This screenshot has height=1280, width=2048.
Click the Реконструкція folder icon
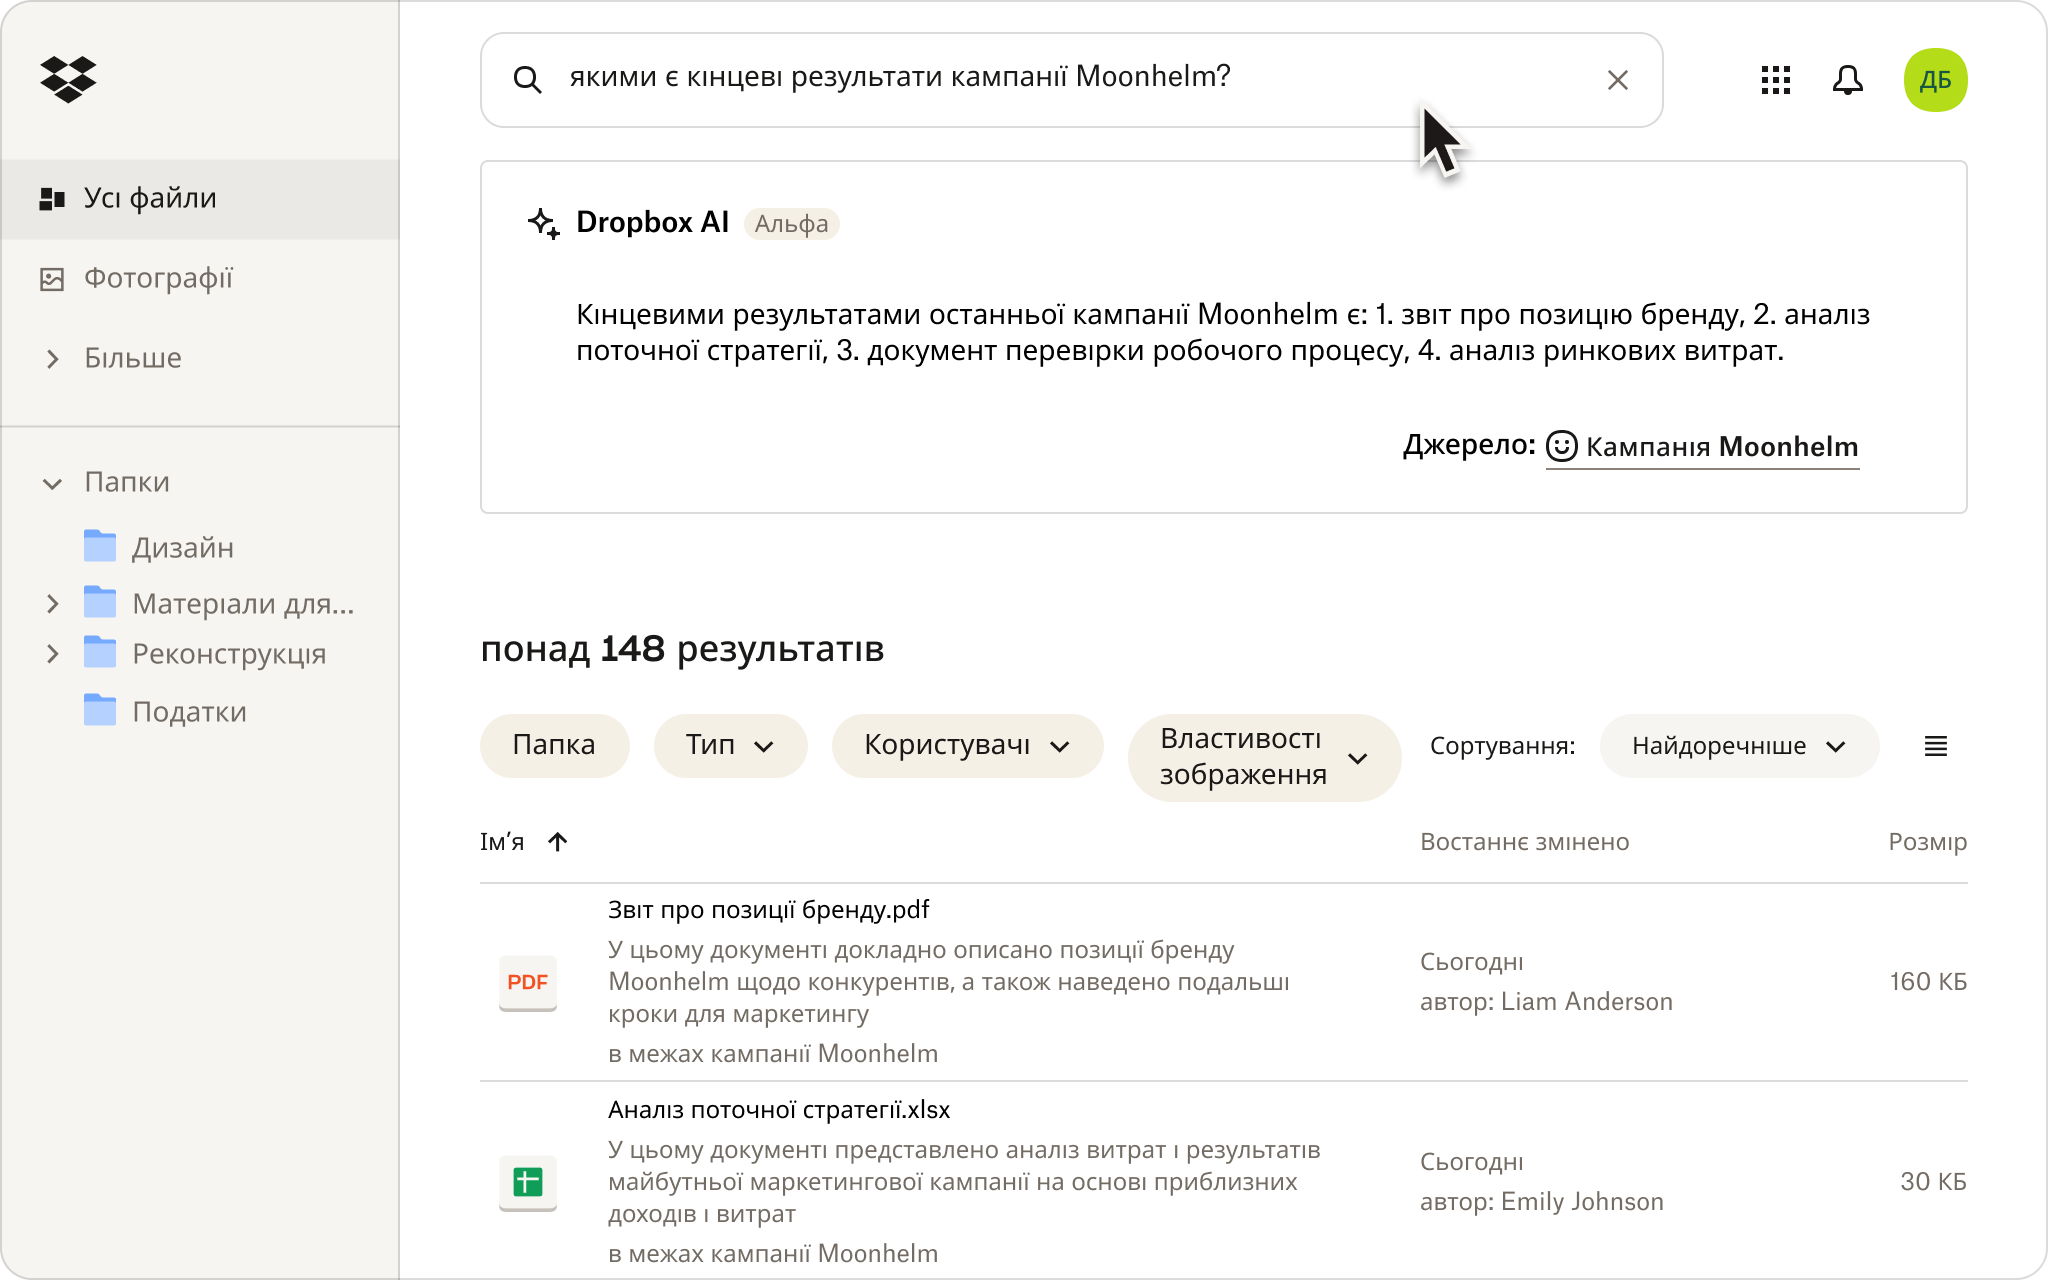pyautogui.click(x=100, y=652)
